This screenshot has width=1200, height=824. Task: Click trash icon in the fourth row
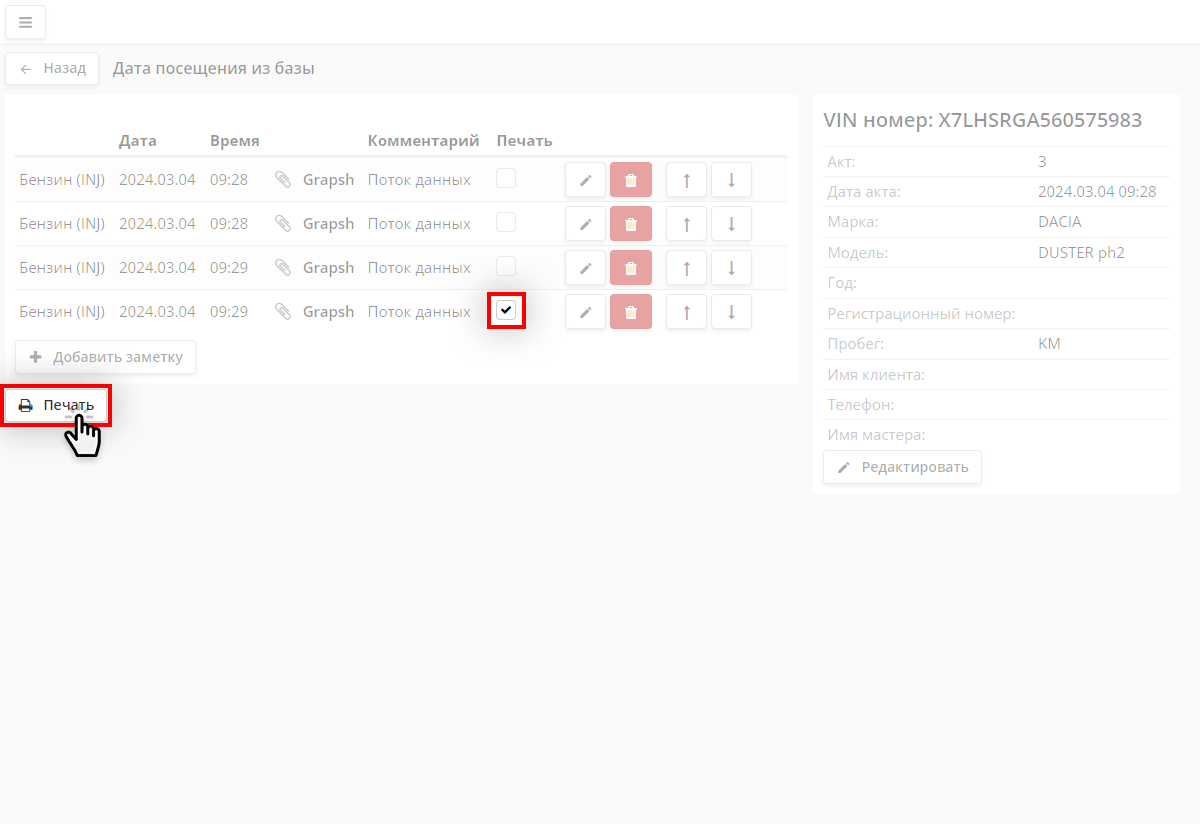pos(630,312)
